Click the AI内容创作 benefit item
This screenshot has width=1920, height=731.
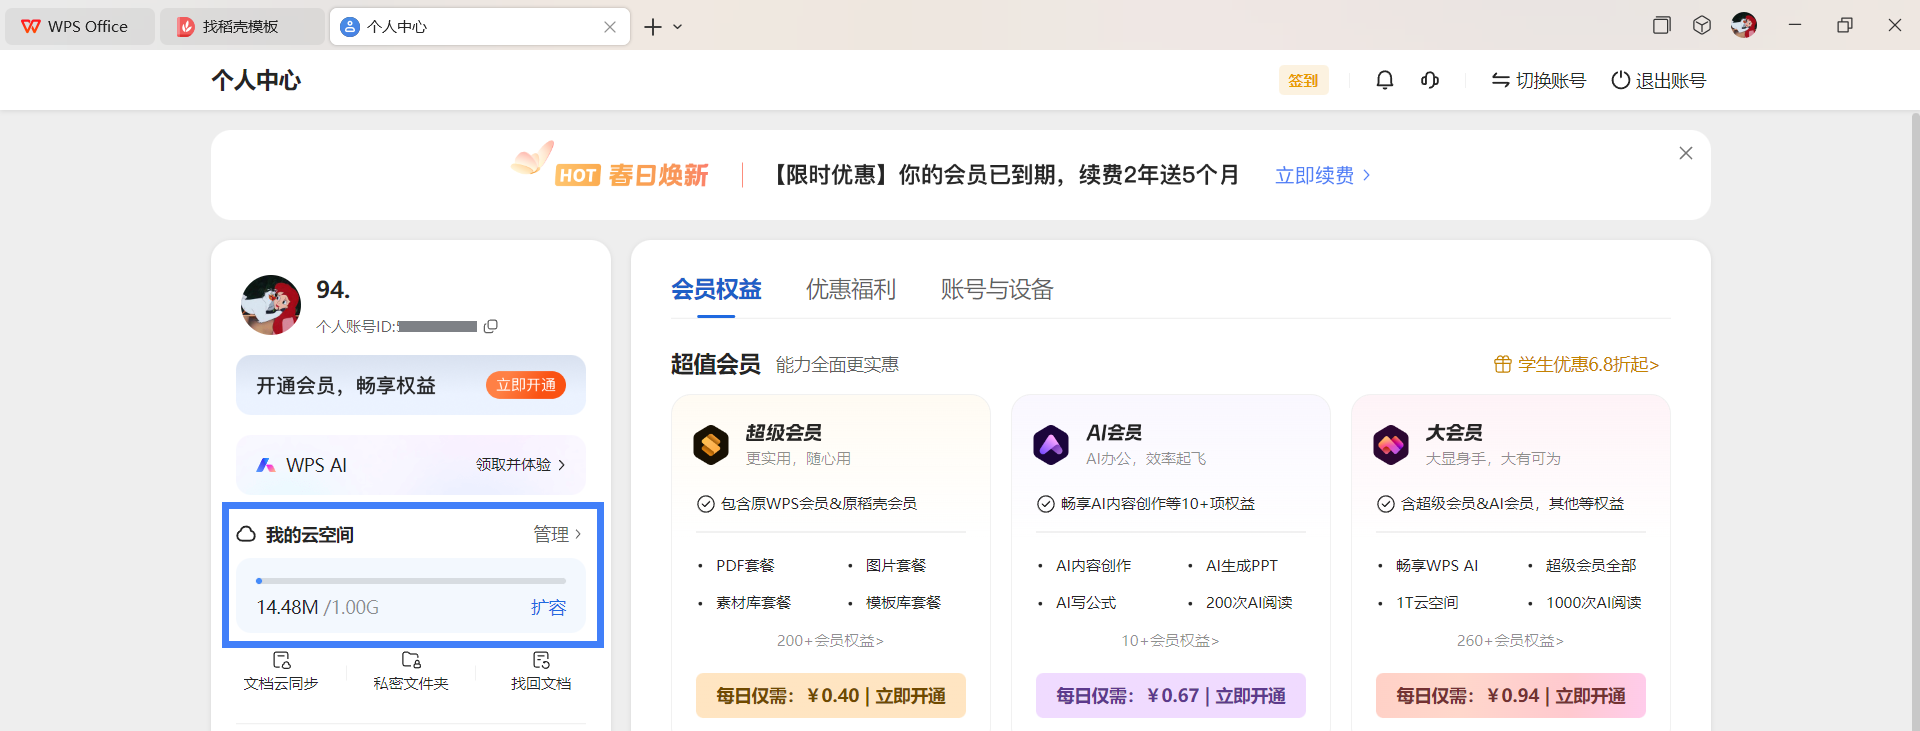[1093, 565]
